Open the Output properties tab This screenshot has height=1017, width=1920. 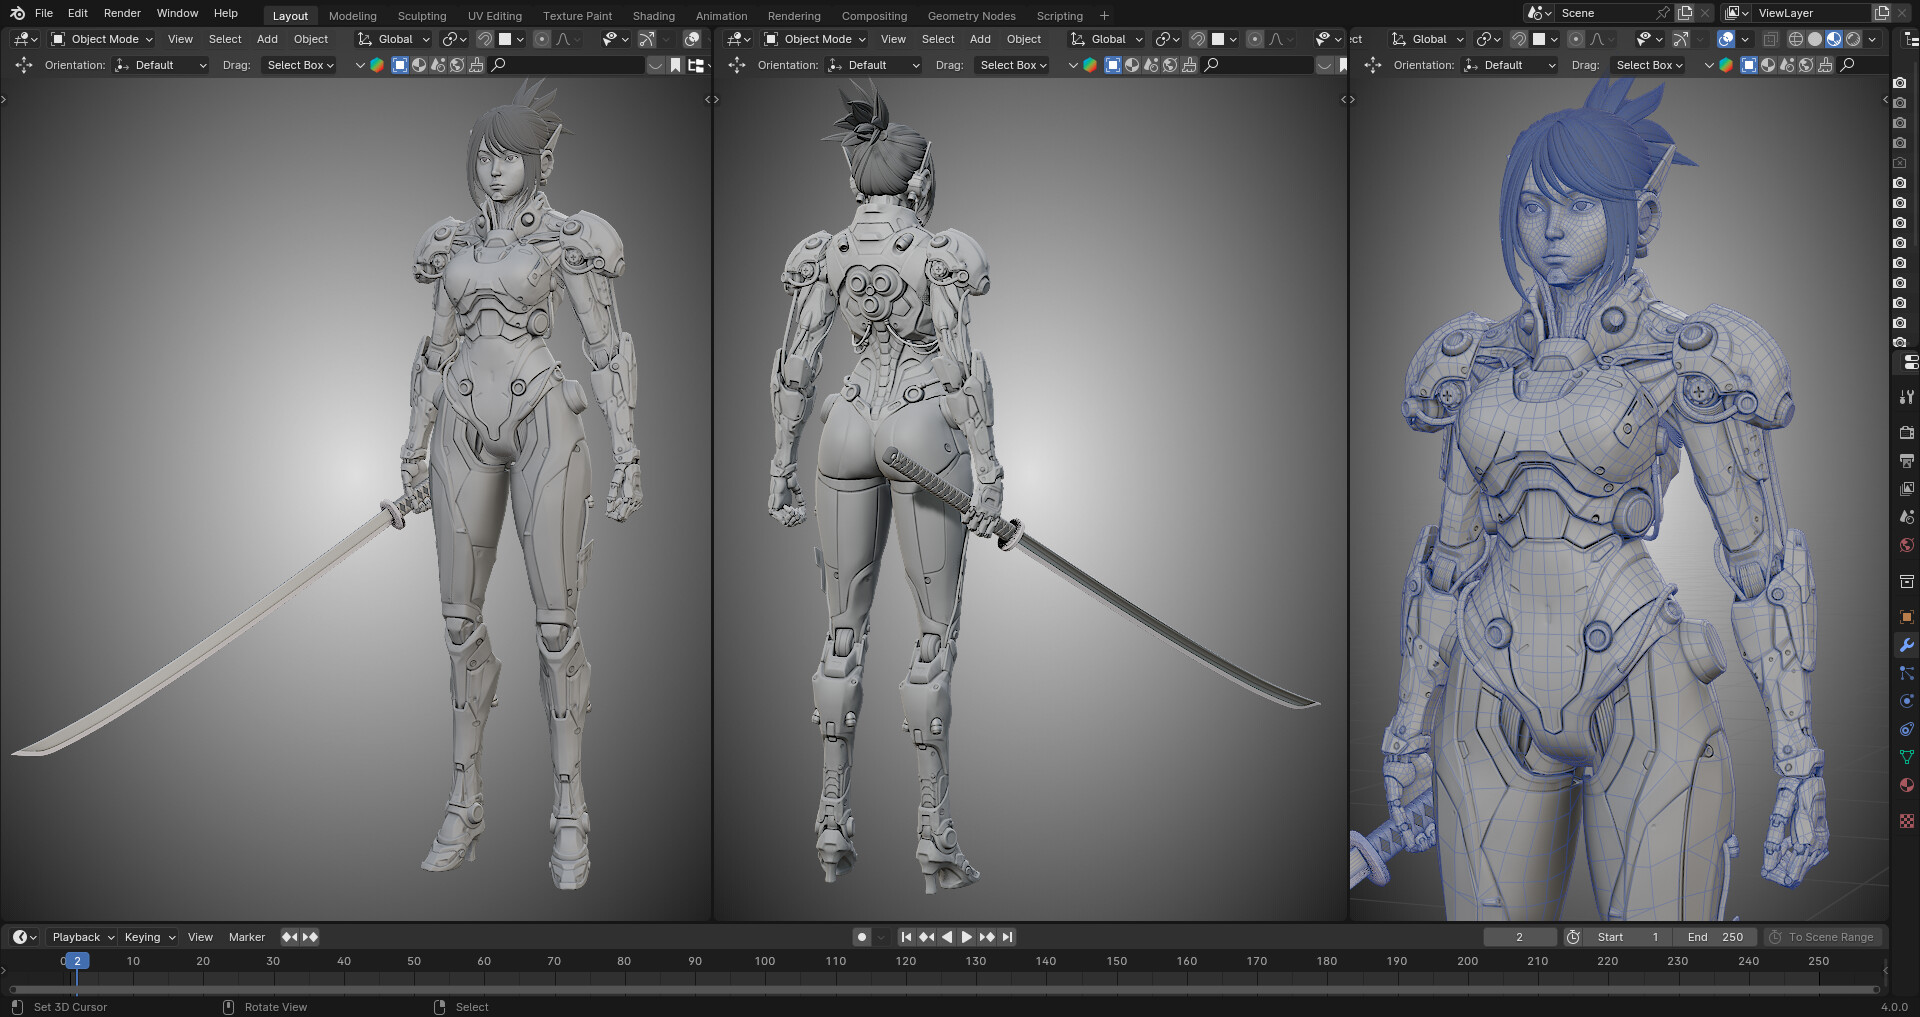pyautogui.click(x=1906, y=461)
